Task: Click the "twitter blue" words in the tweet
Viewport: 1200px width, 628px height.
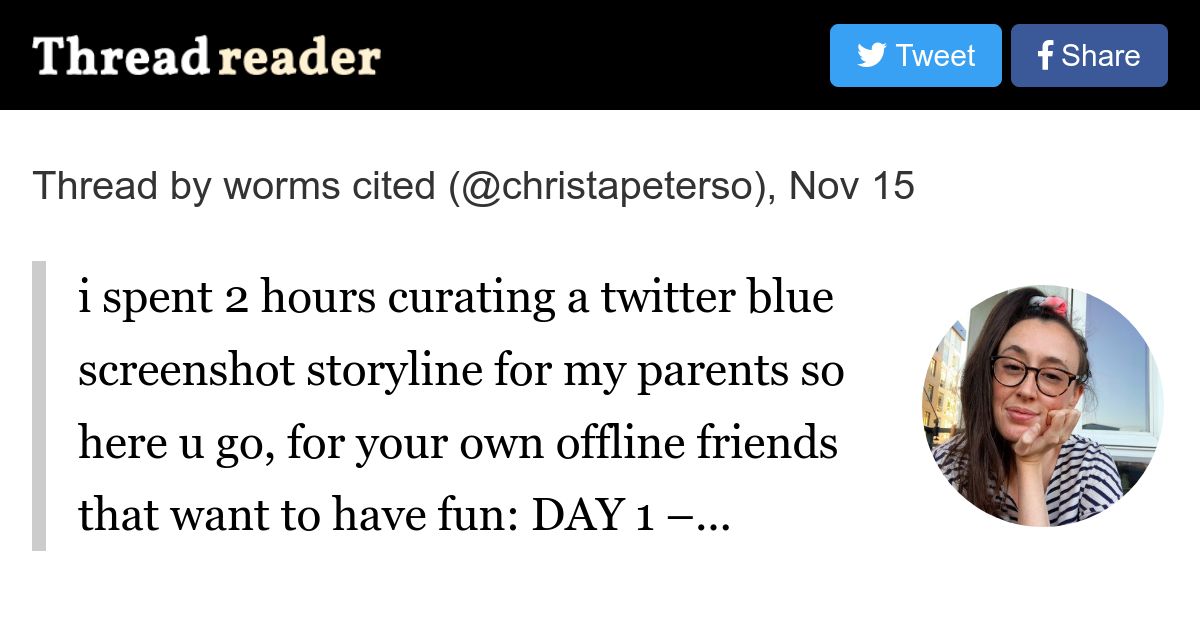Action: (x=716, y=298)
